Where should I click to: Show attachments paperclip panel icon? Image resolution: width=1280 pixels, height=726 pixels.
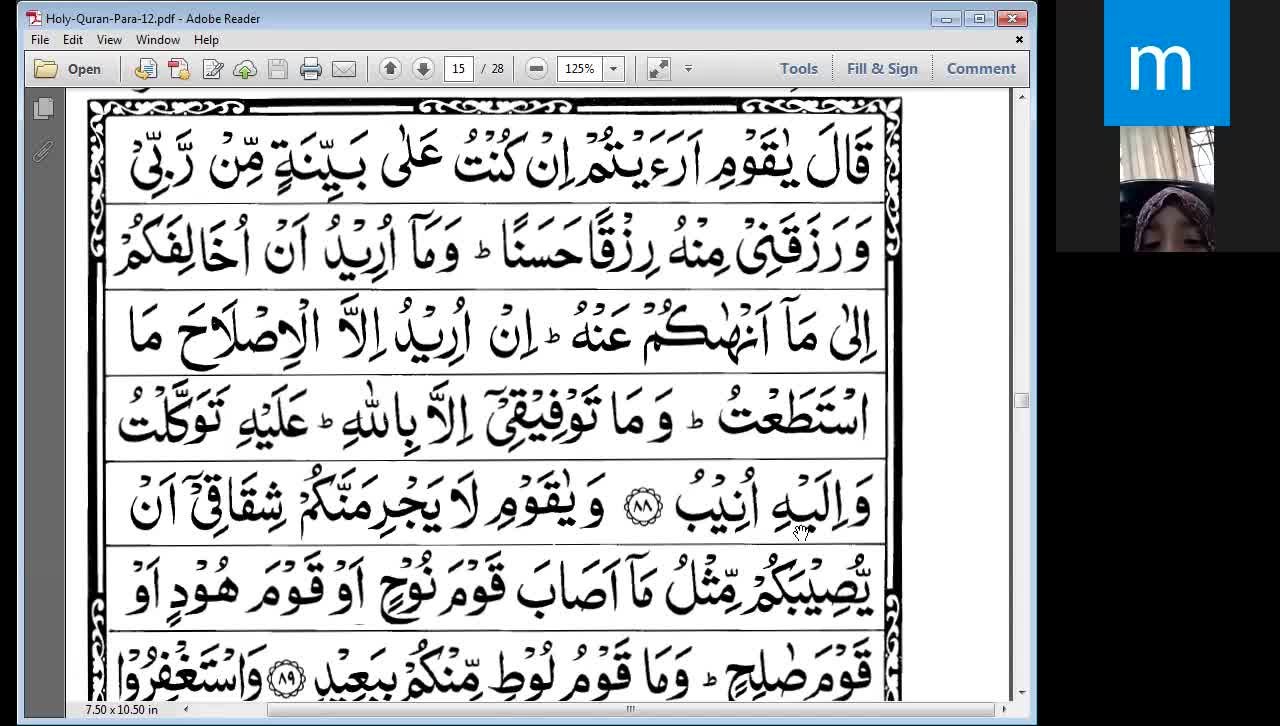[43, 151]
